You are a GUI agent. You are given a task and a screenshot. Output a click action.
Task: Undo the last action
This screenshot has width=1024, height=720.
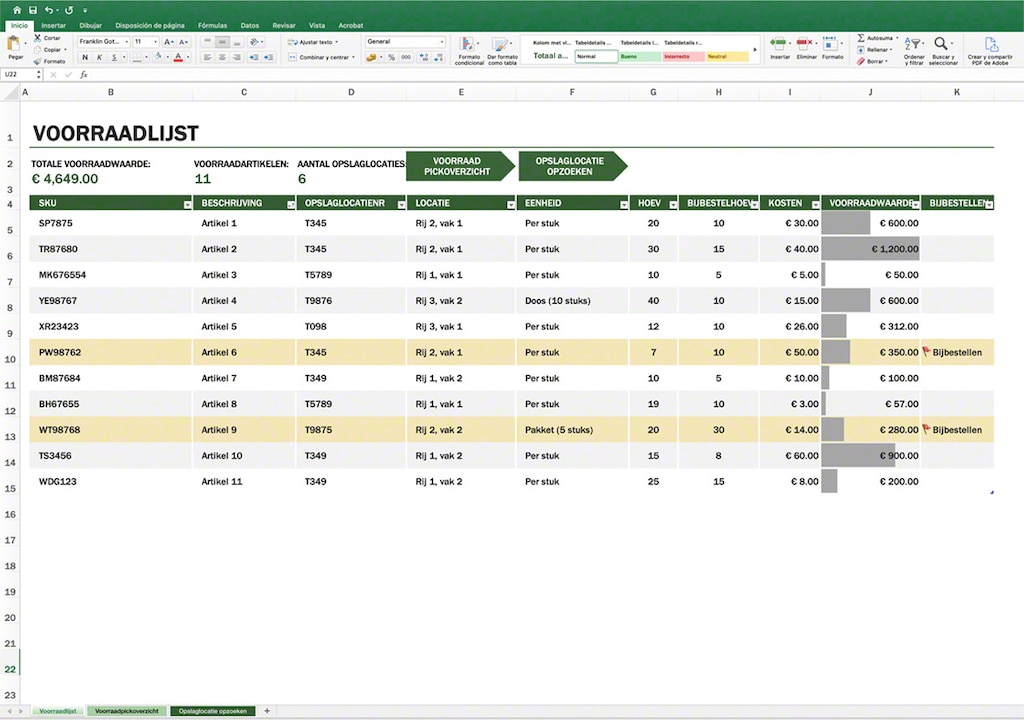click(49, 10)
